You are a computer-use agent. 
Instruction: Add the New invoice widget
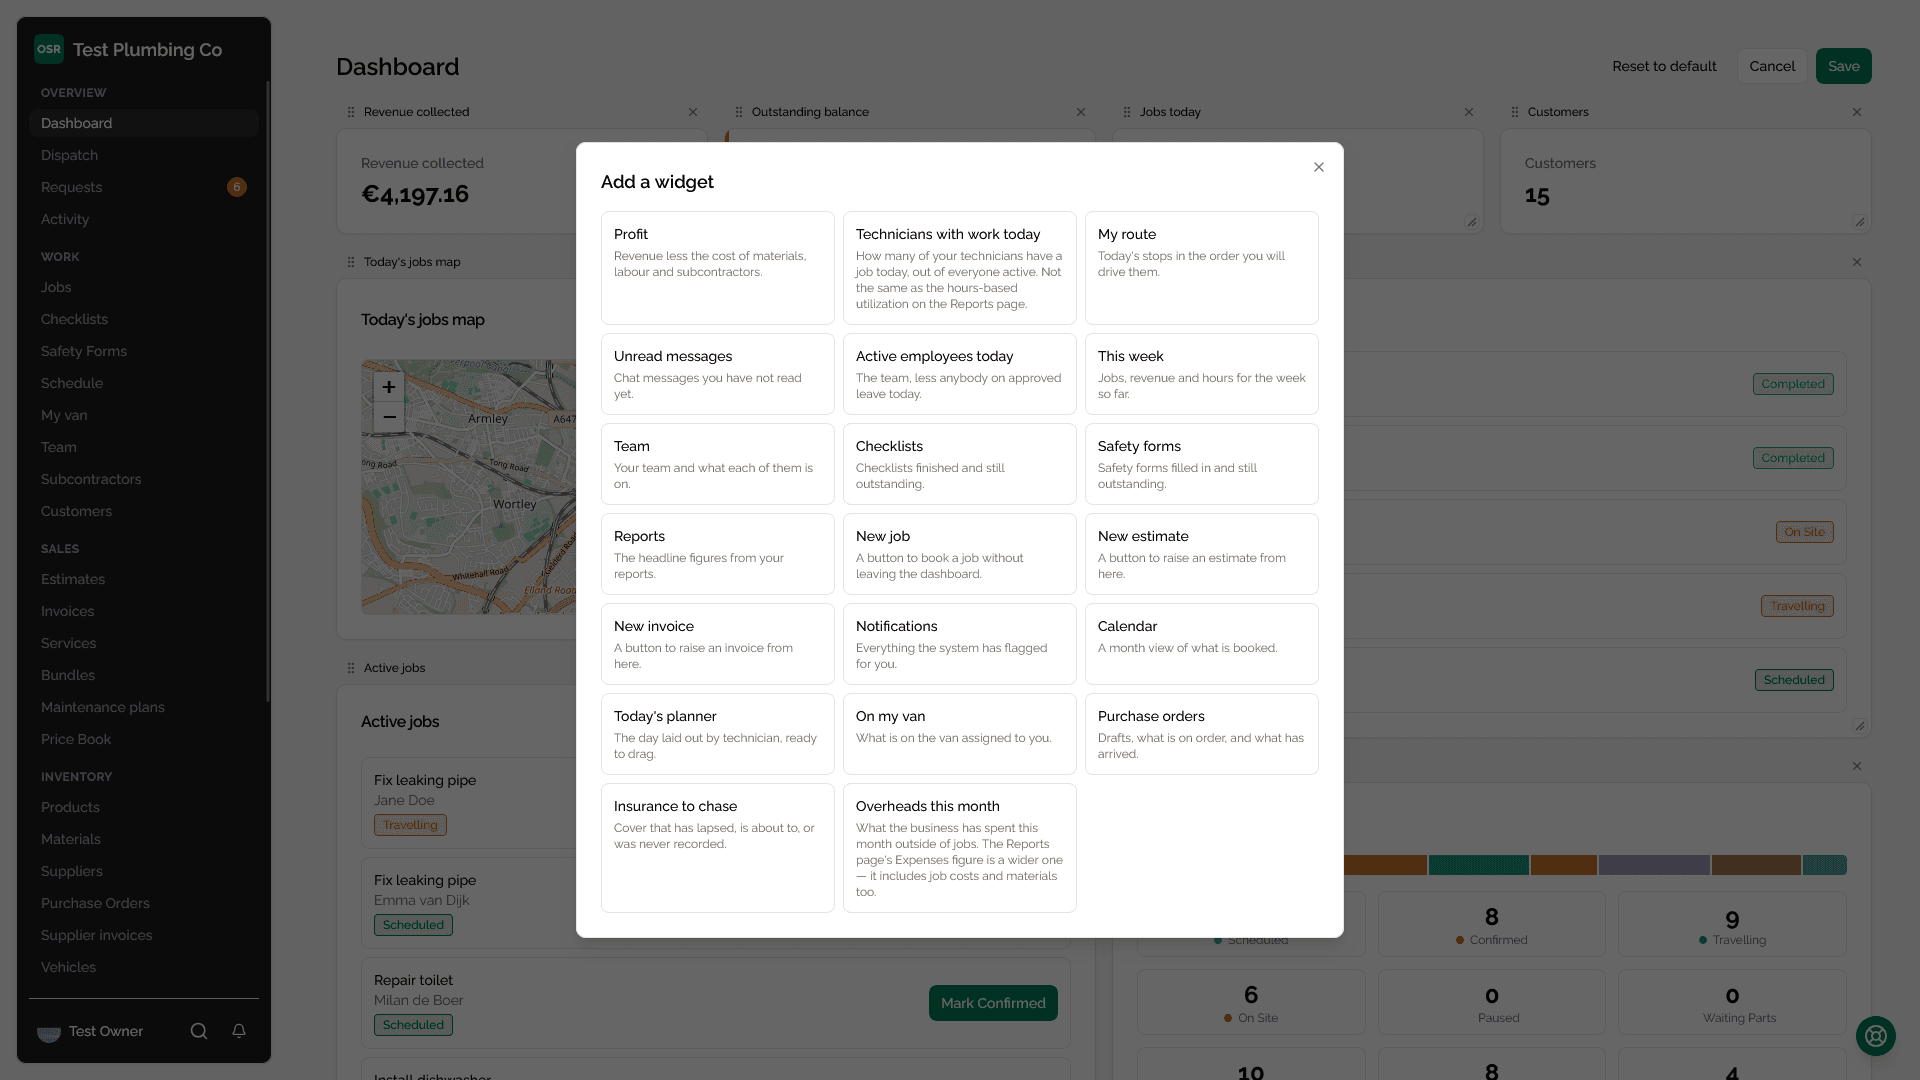click(x=717, y=644)
